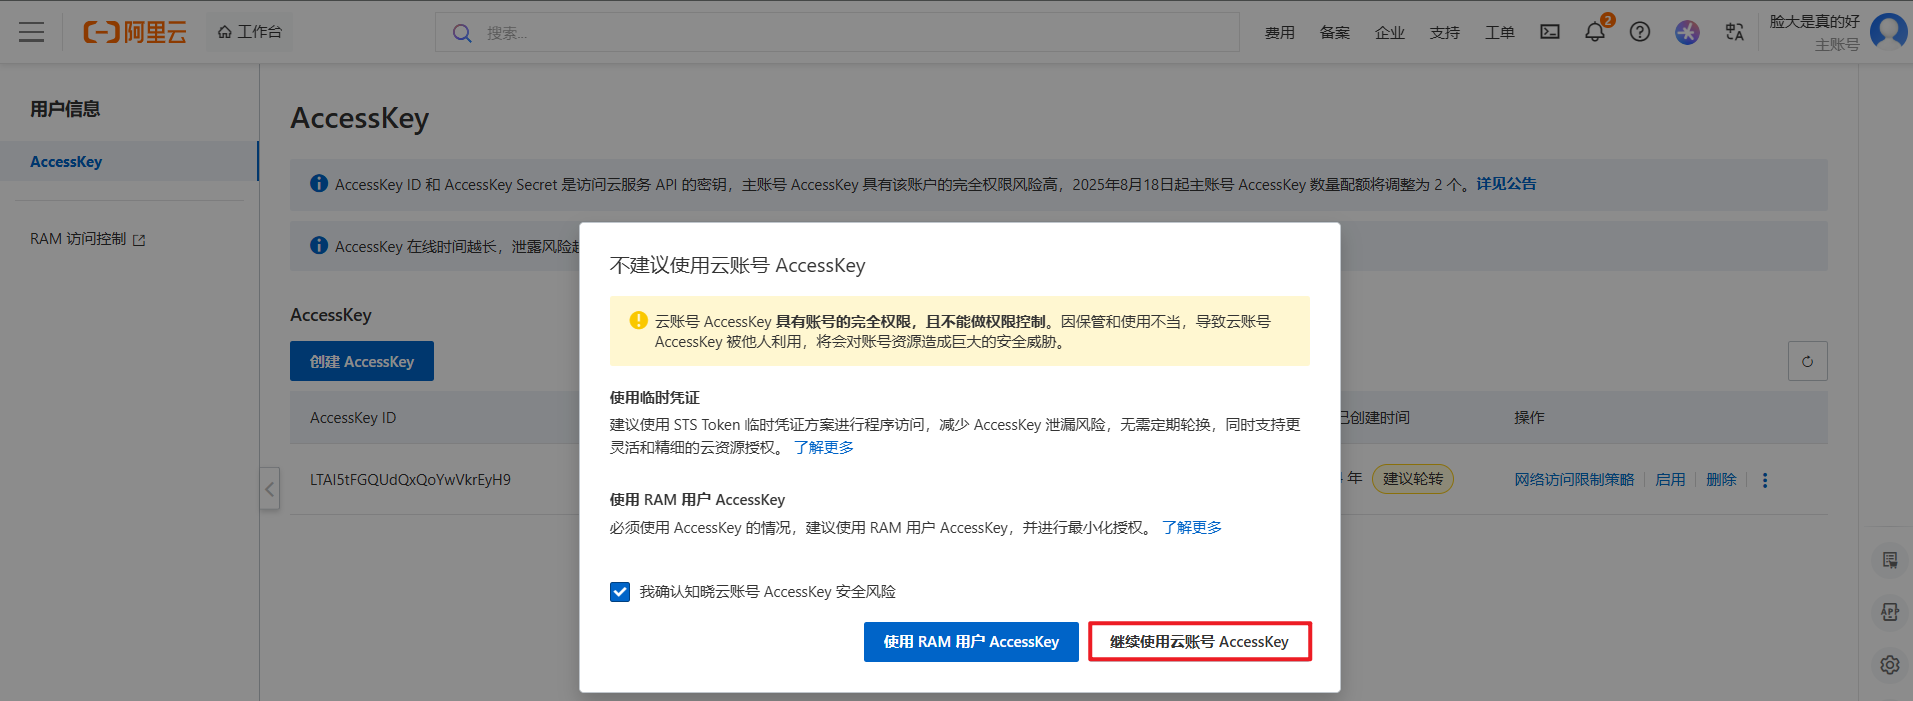Open the 备案 menu
The width and height of the screenshot is (1913, 701).
1334,33
